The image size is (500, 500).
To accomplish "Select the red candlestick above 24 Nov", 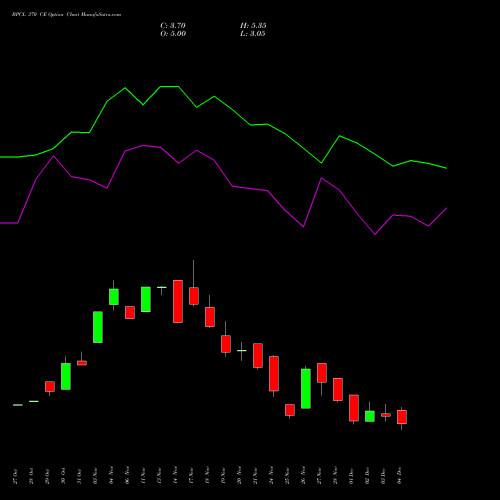I will point(274,374).
